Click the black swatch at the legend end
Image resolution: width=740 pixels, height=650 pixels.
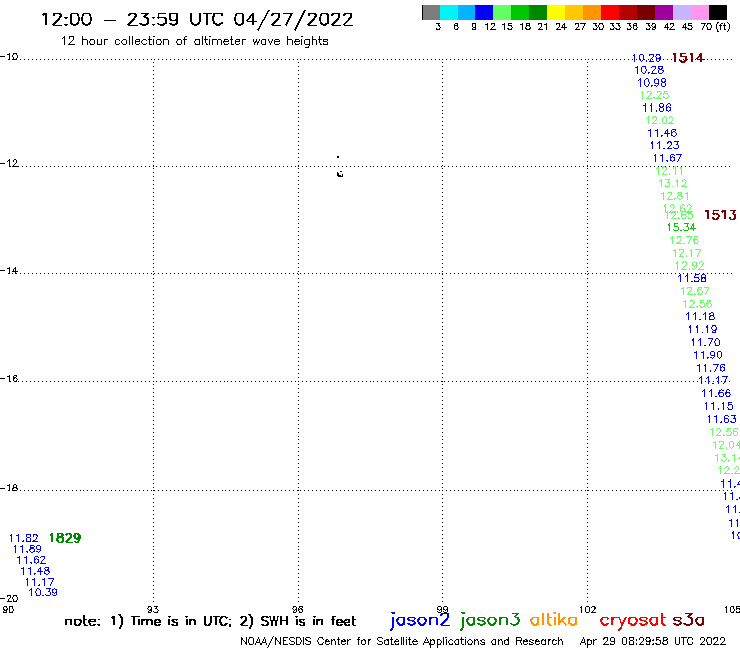pyautogui.click(x=718, y=12)
